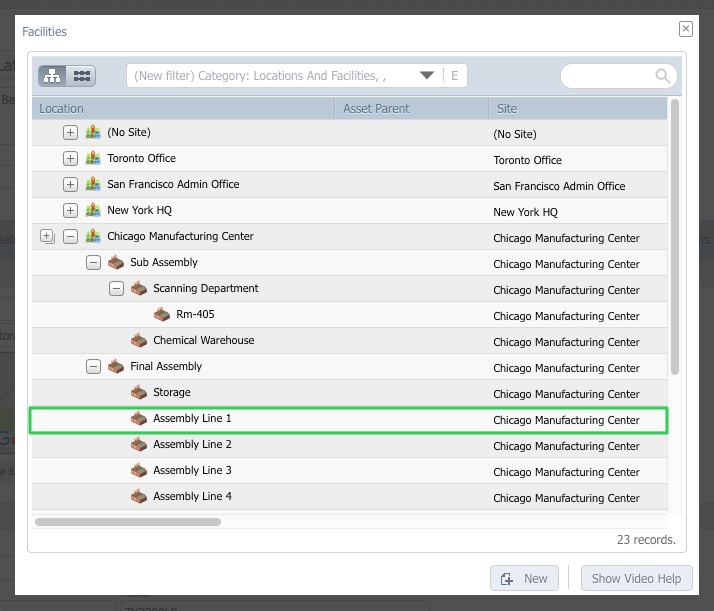The image size is (714, 611).
Task: Expand the Toronto Office node
Action: tap(70, 158)
